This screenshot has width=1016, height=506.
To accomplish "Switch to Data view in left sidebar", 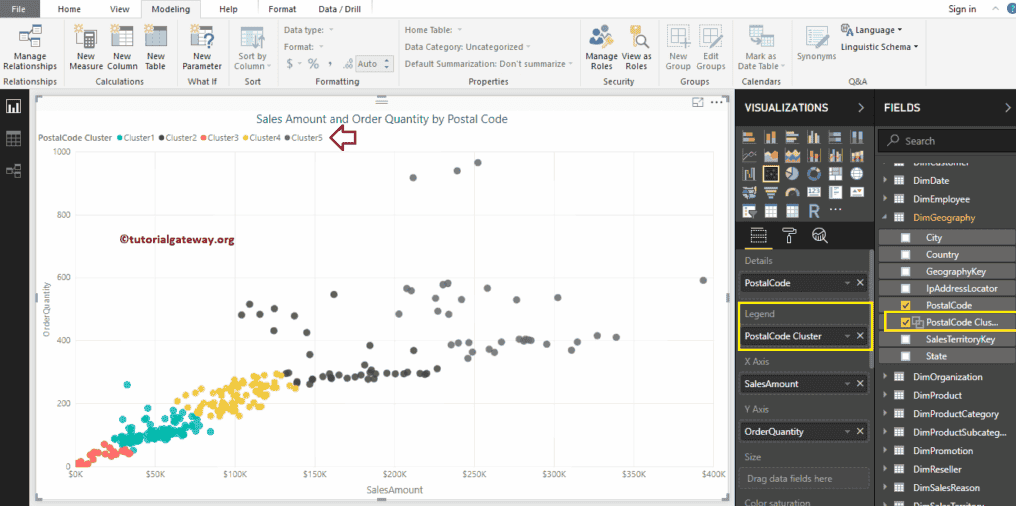I will click(14, 139).
